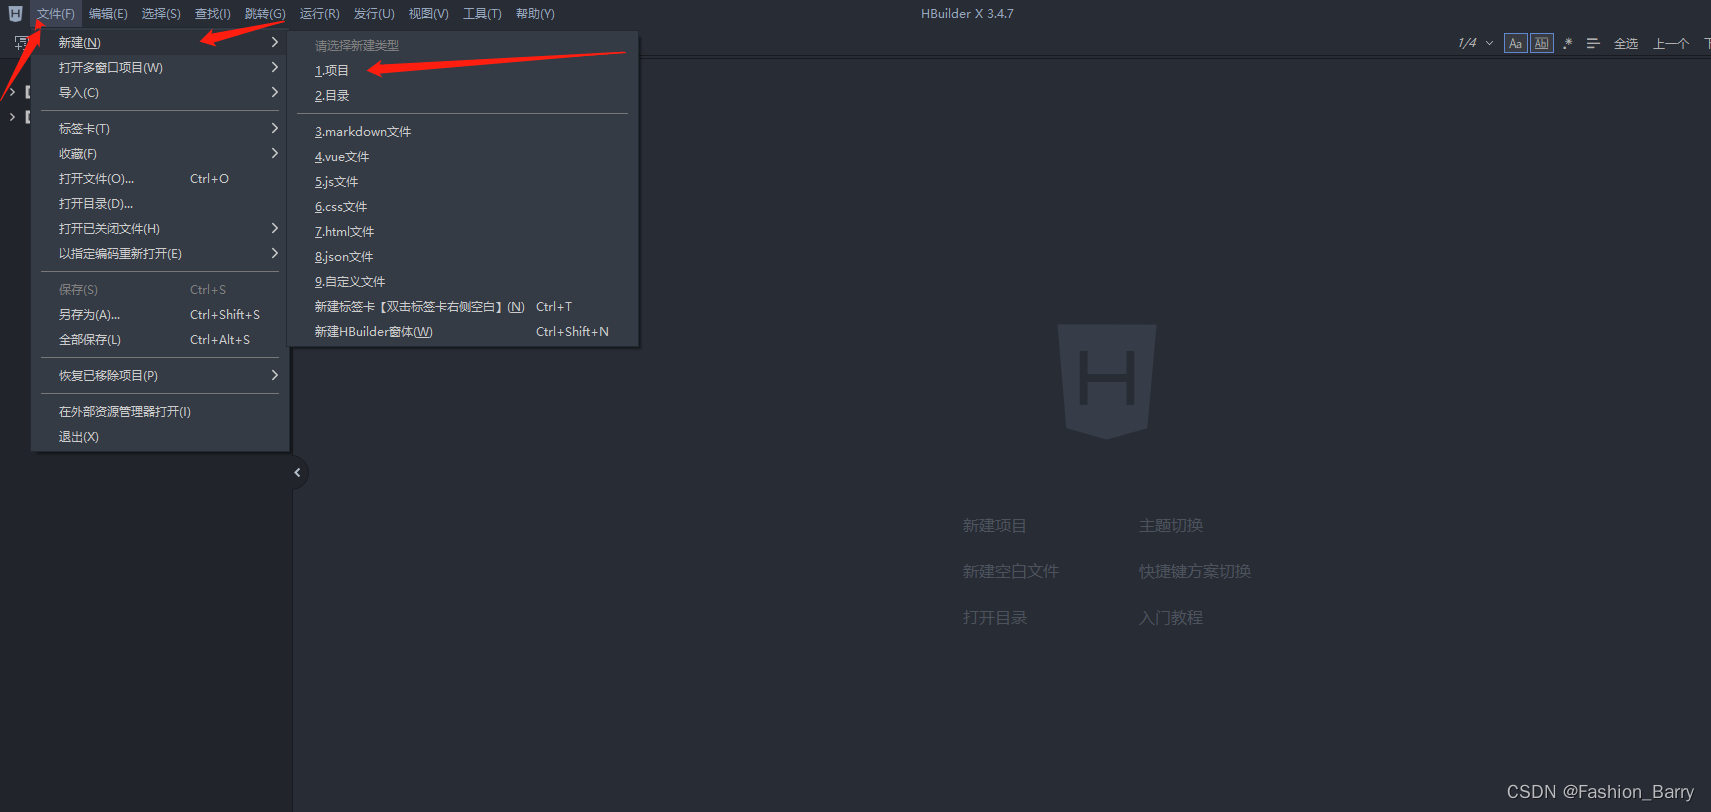This screenshot has height=812, width=1711.
Task: Click the 上一个 previous-match button
Action: point(1671,44)
